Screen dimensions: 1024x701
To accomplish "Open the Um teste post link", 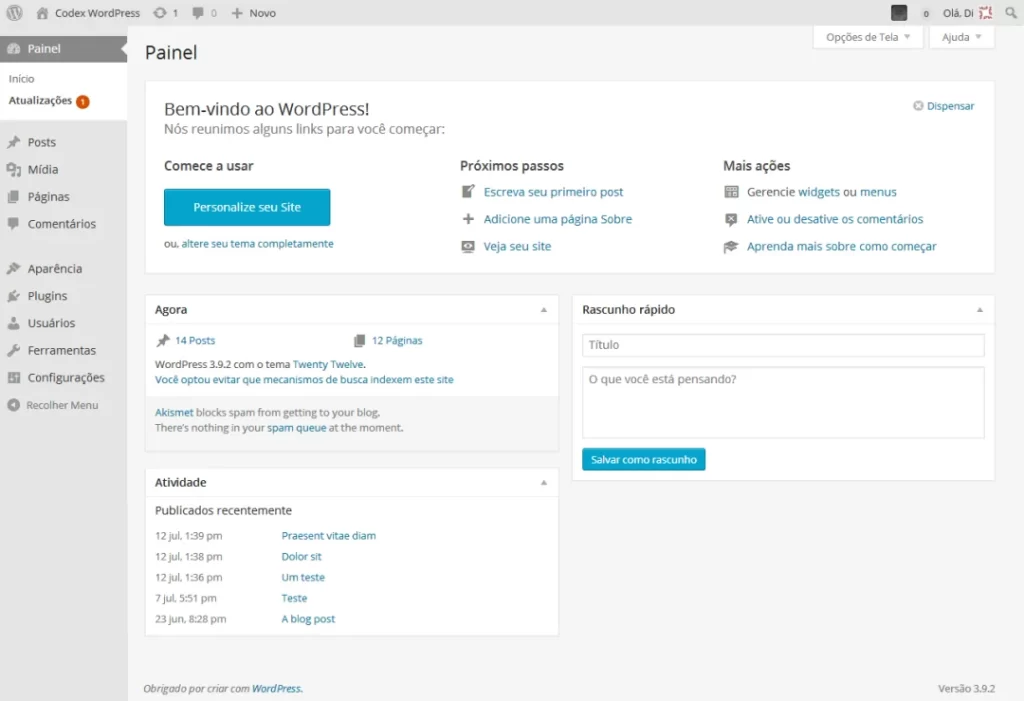I will pos(303,578).
